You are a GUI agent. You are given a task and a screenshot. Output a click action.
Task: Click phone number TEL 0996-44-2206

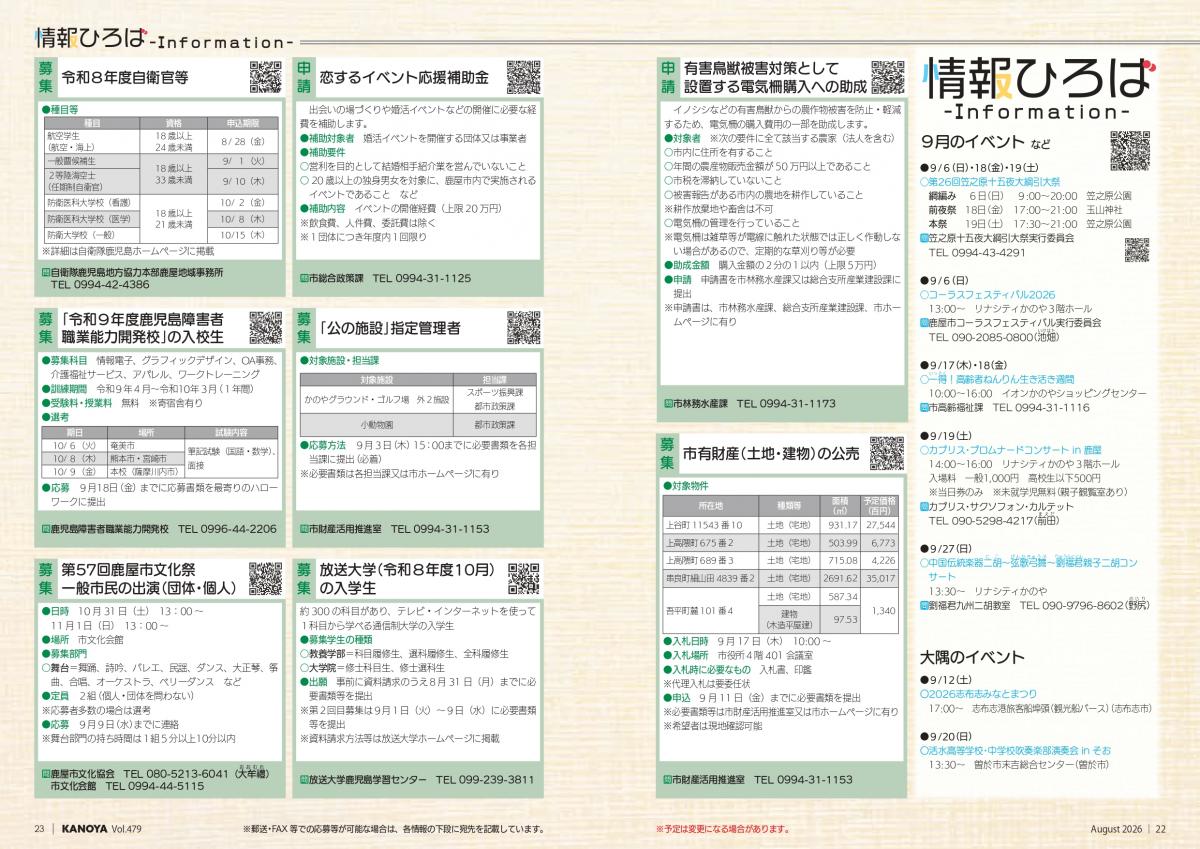228,527
